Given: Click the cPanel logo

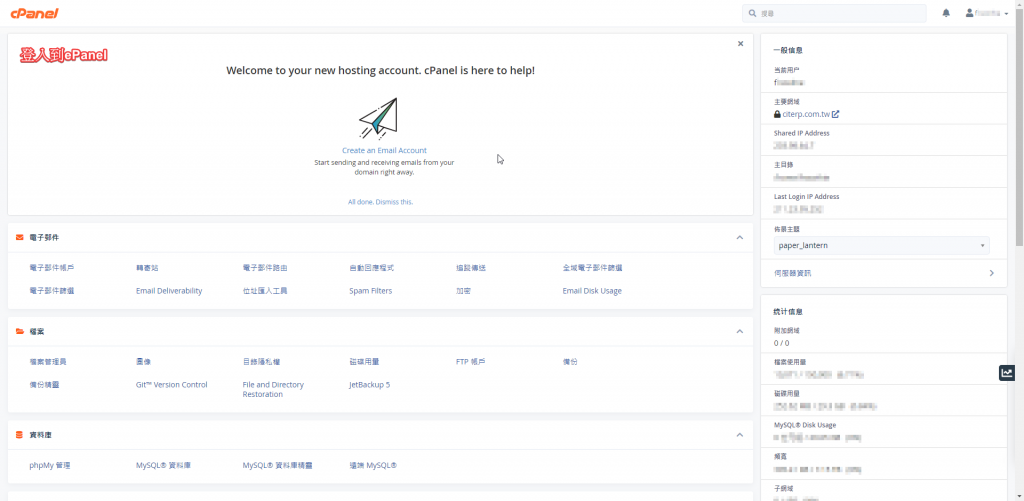Looking at the screenshot, I should coord(34,13).
